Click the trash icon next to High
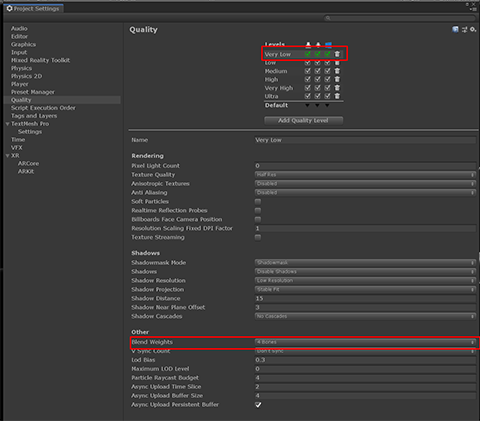Viewport: 480px width, 421px height. 337,79
